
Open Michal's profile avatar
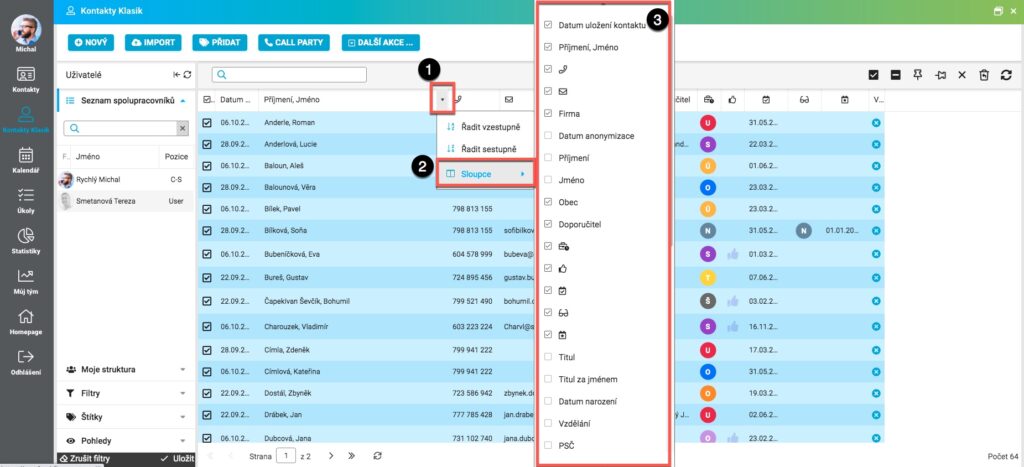26,29
